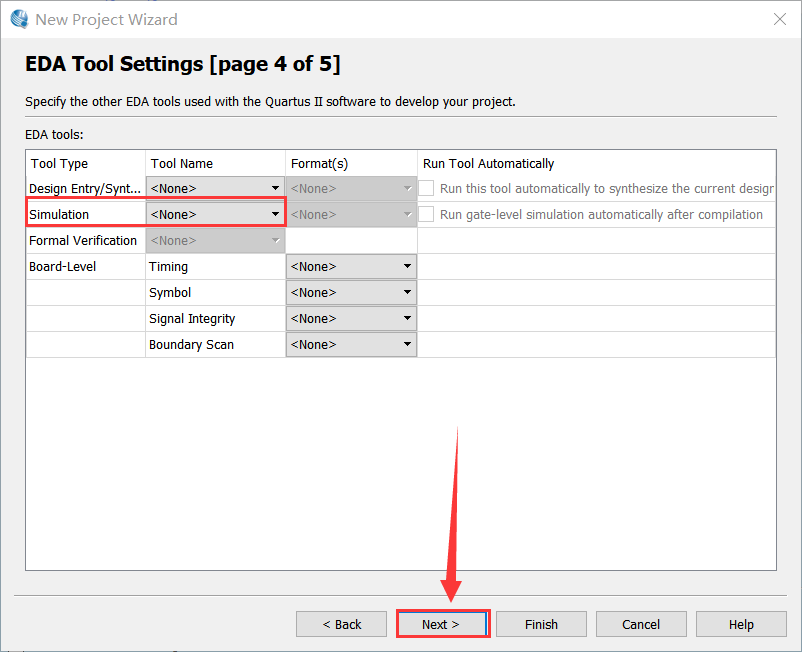Select the Board-Level tool type cell
802x652 pixels.
click(86, 266)
